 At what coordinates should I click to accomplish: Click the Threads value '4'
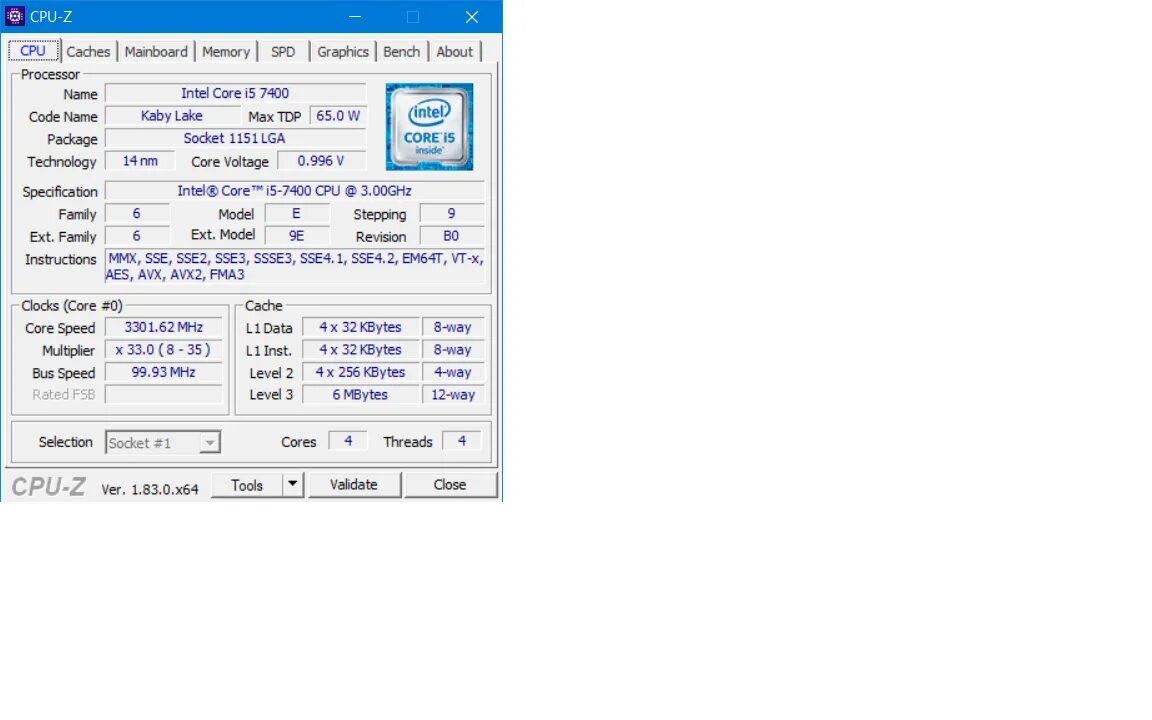(x=462, y=441)
